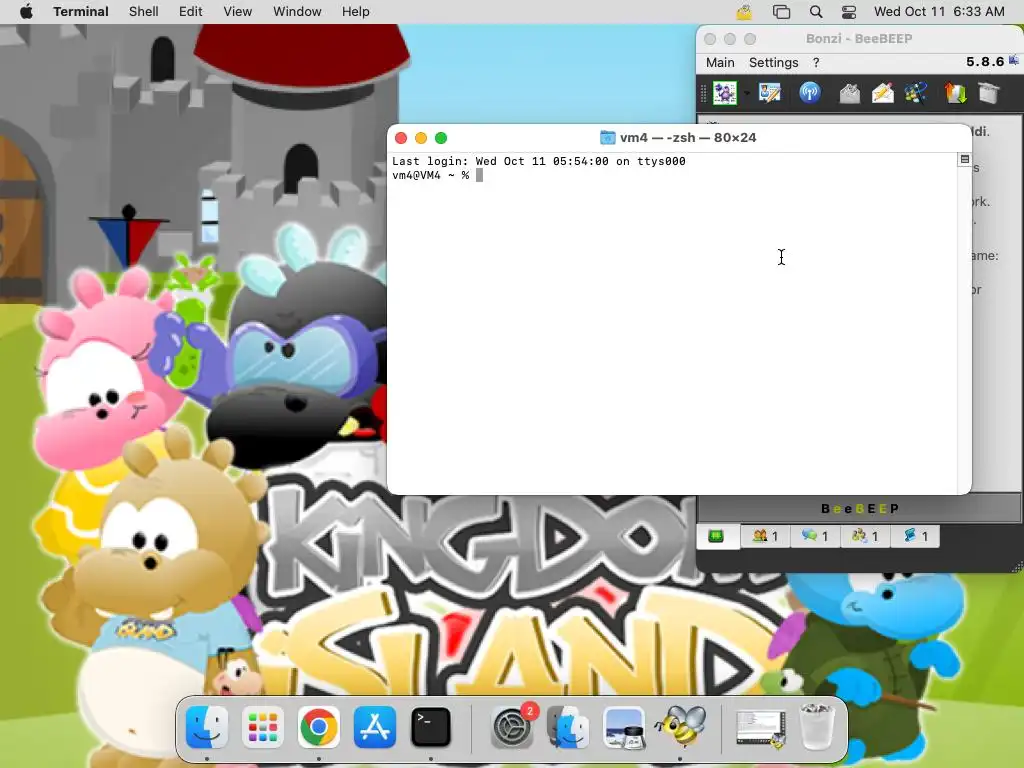Click the Terminal icon in the Dock
This screenshot has height=768, width=1024.
tap(431, 727)
